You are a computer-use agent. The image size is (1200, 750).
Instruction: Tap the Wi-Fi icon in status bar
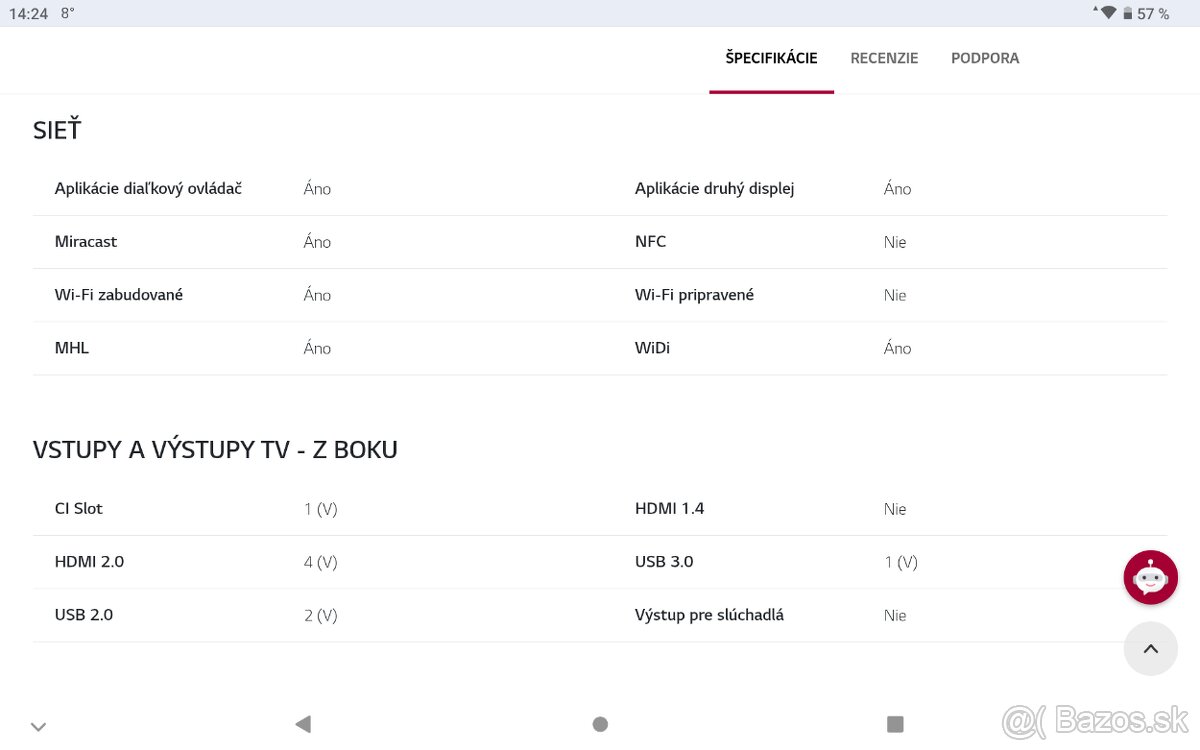(x=1110, y=13)
